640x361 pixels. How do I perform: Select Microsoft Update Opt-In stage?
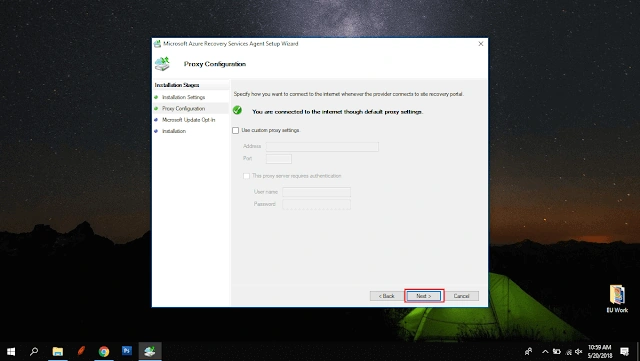click(188, 120)
